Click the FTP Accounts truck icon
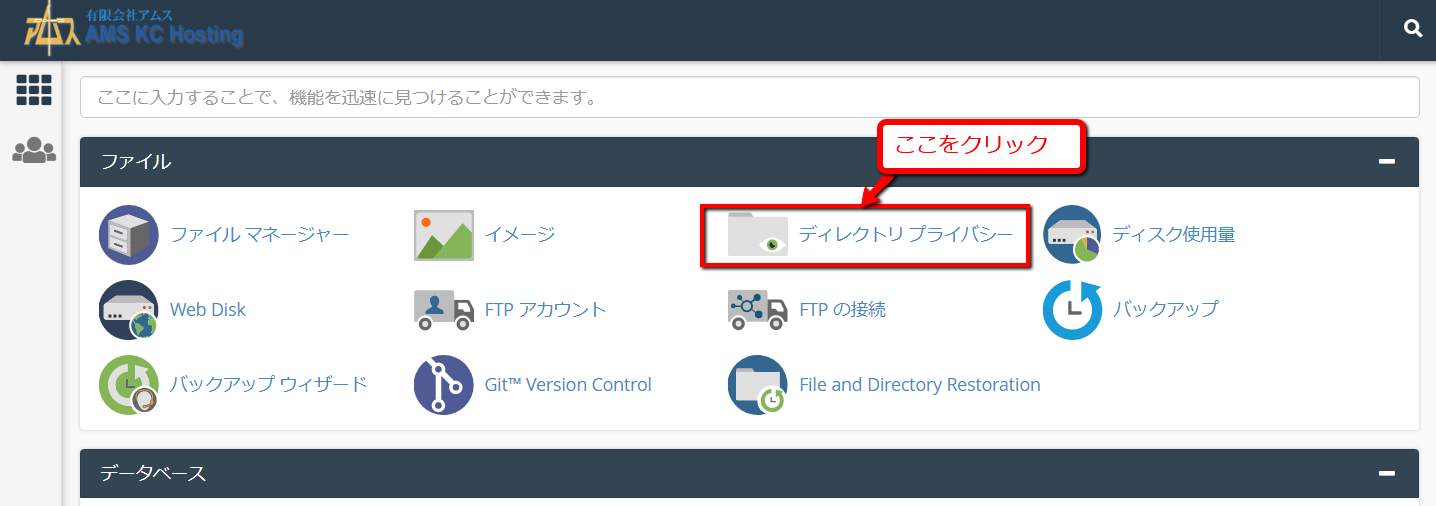This screenshot has width=1436, height=506. click(x=444, y=310)
